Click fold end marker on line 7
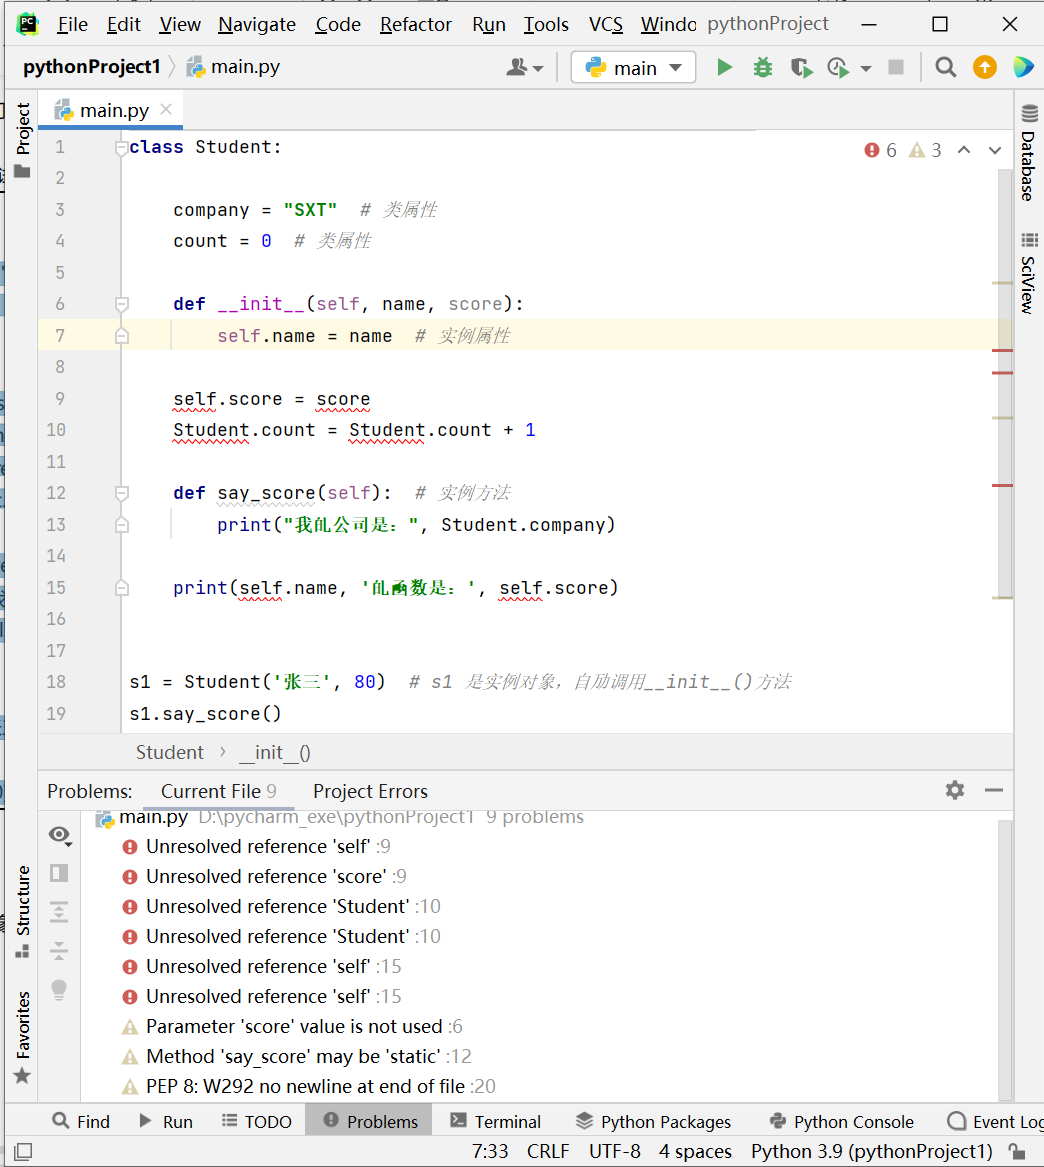The width and height of the screenshot is (1044, 1167). pos(122,336)
